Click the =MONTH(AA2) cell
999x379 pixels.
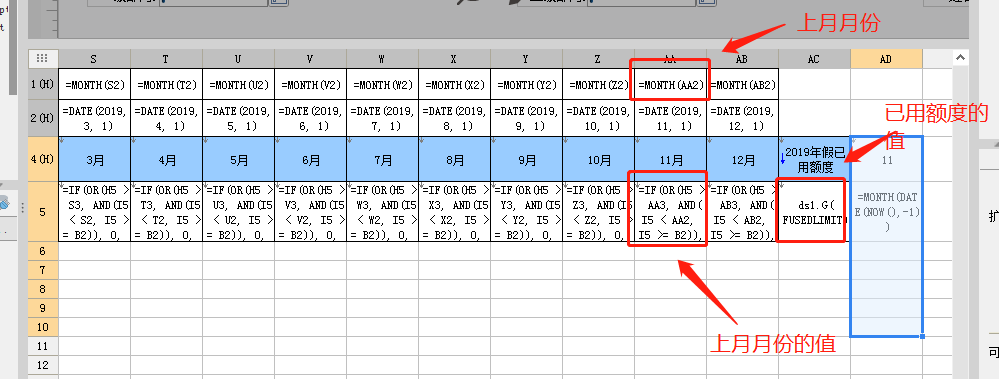point(670,84)
